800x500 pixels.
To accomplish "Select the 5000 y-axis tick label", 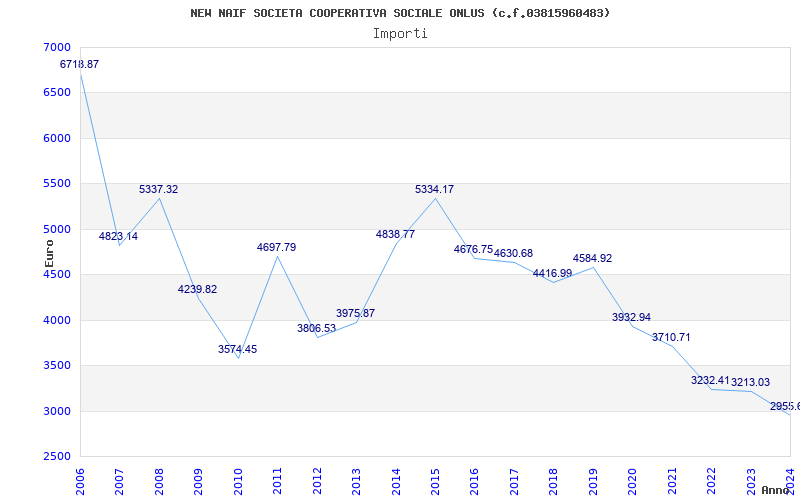I will point(58,229).
